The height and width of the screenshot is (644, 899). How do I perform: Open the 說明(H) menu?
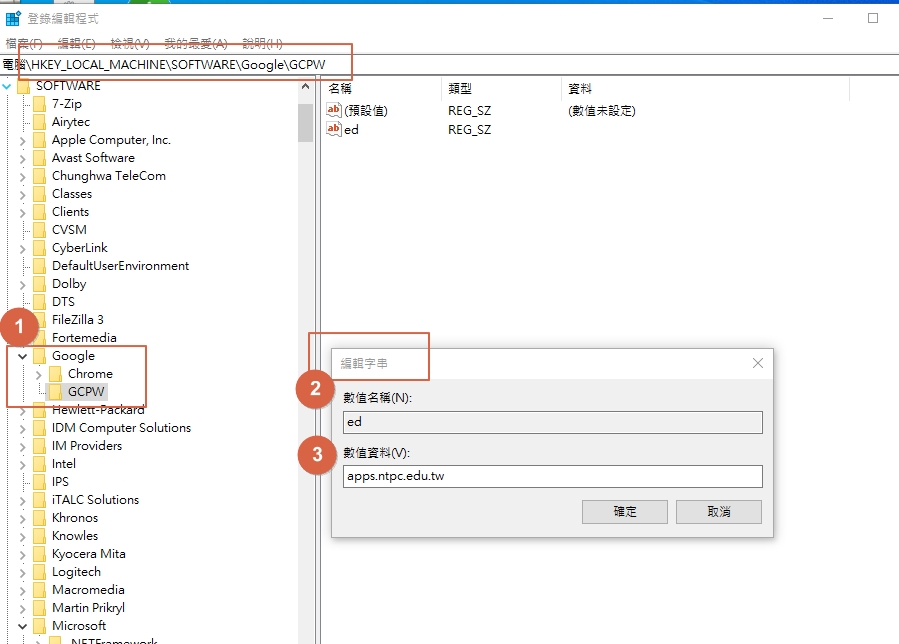coord(263,44)
